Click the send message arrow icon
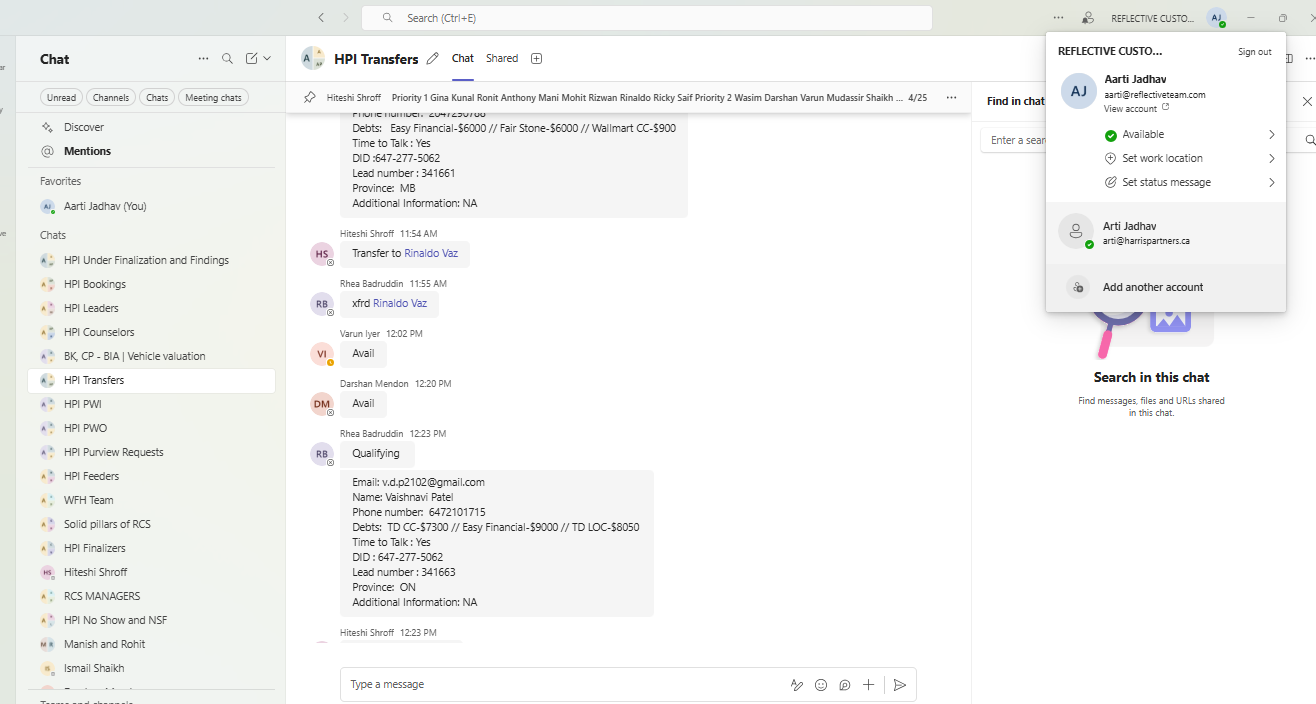The image size is (1316, 704). point(900,685)
